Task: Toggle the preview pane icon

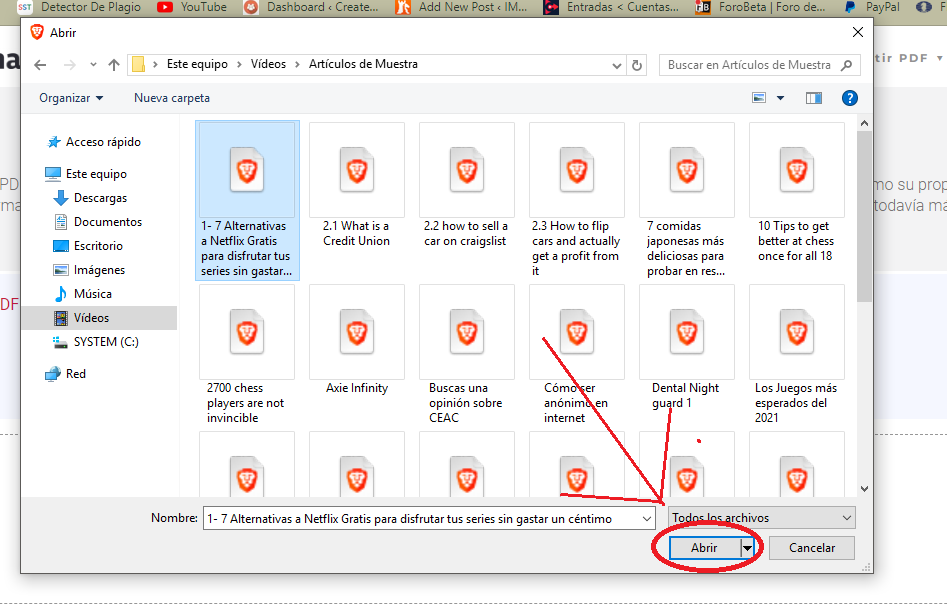Action: 813,98
